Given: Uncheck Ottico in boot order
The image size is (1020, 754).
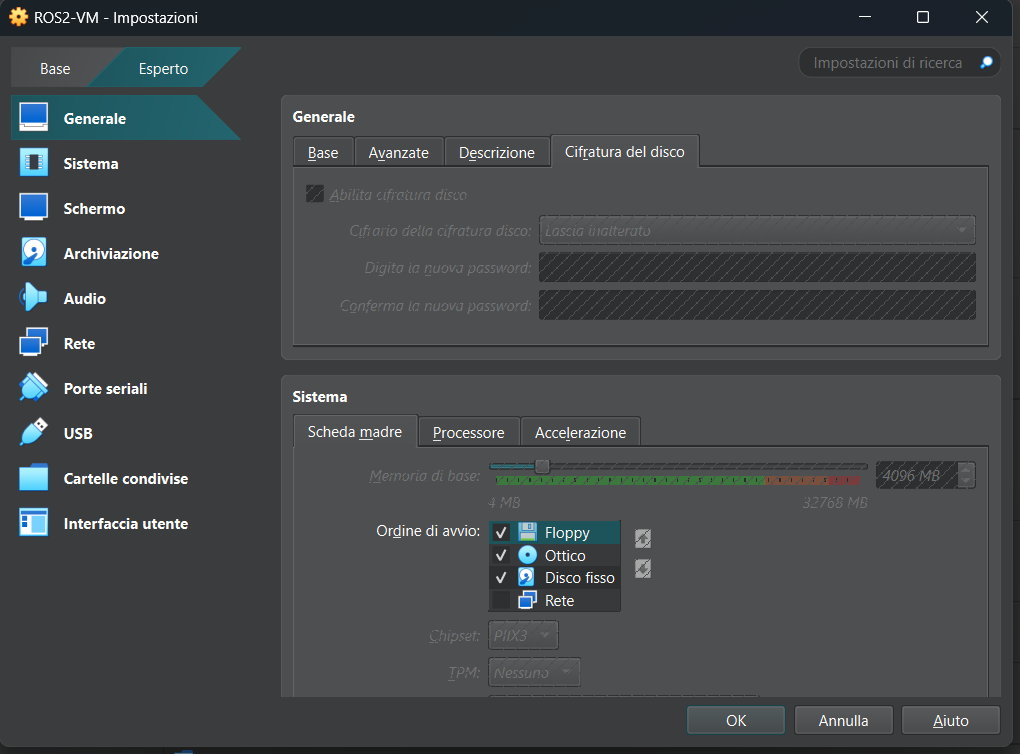Looking at the screenshot, I should click(x=501, y=555).
